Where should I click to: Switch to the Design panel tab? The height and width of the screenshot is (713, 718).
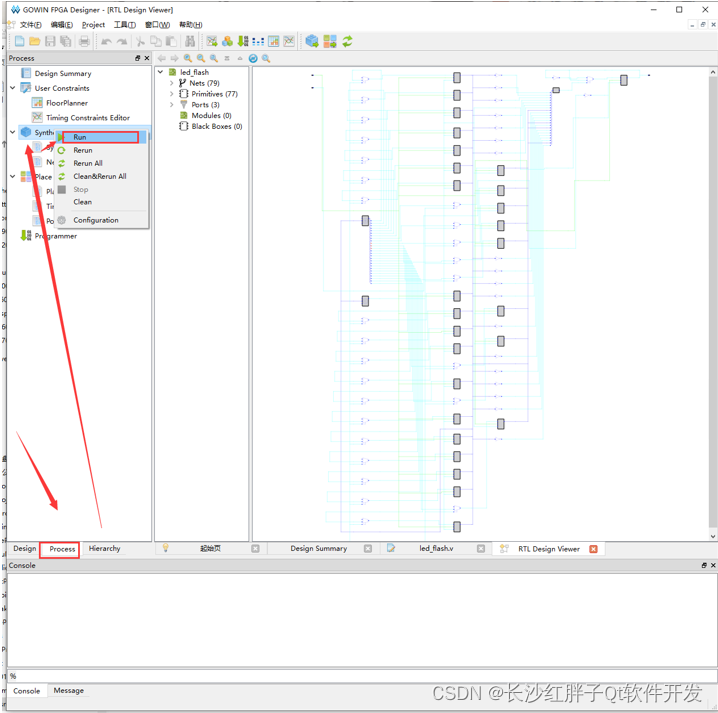point(24,548)
